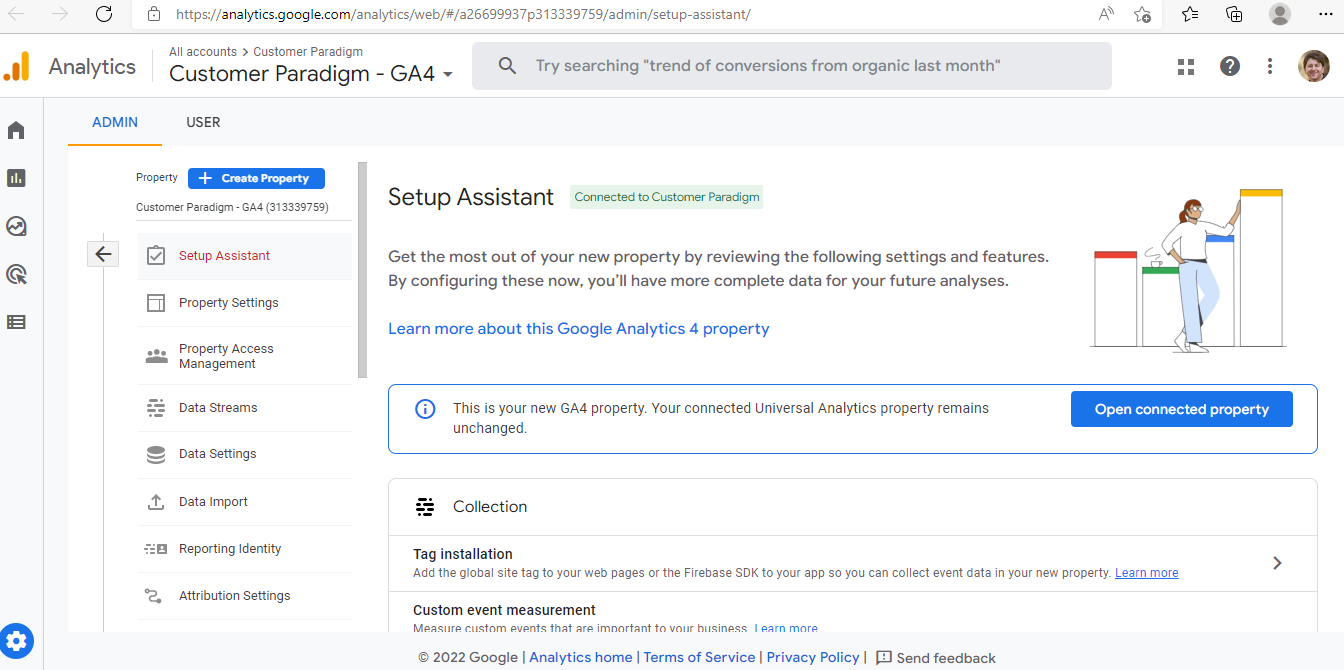This screenshot has width=1344, height=670.
Task: Open the Reports bar chart icon
Action: click(16, 178)
